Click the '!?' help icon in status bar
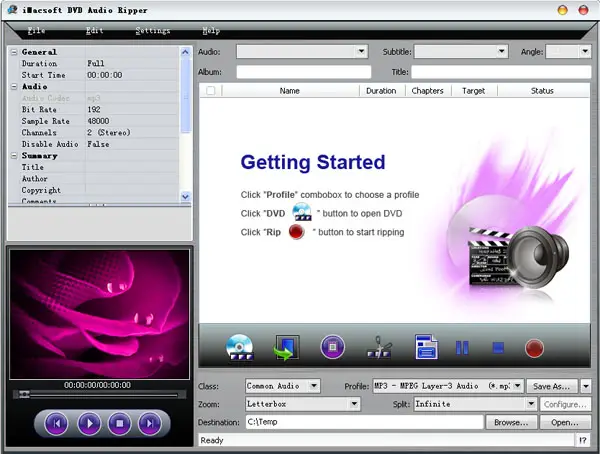The width and height of the screenshot is (600, 454). [583, 440]
